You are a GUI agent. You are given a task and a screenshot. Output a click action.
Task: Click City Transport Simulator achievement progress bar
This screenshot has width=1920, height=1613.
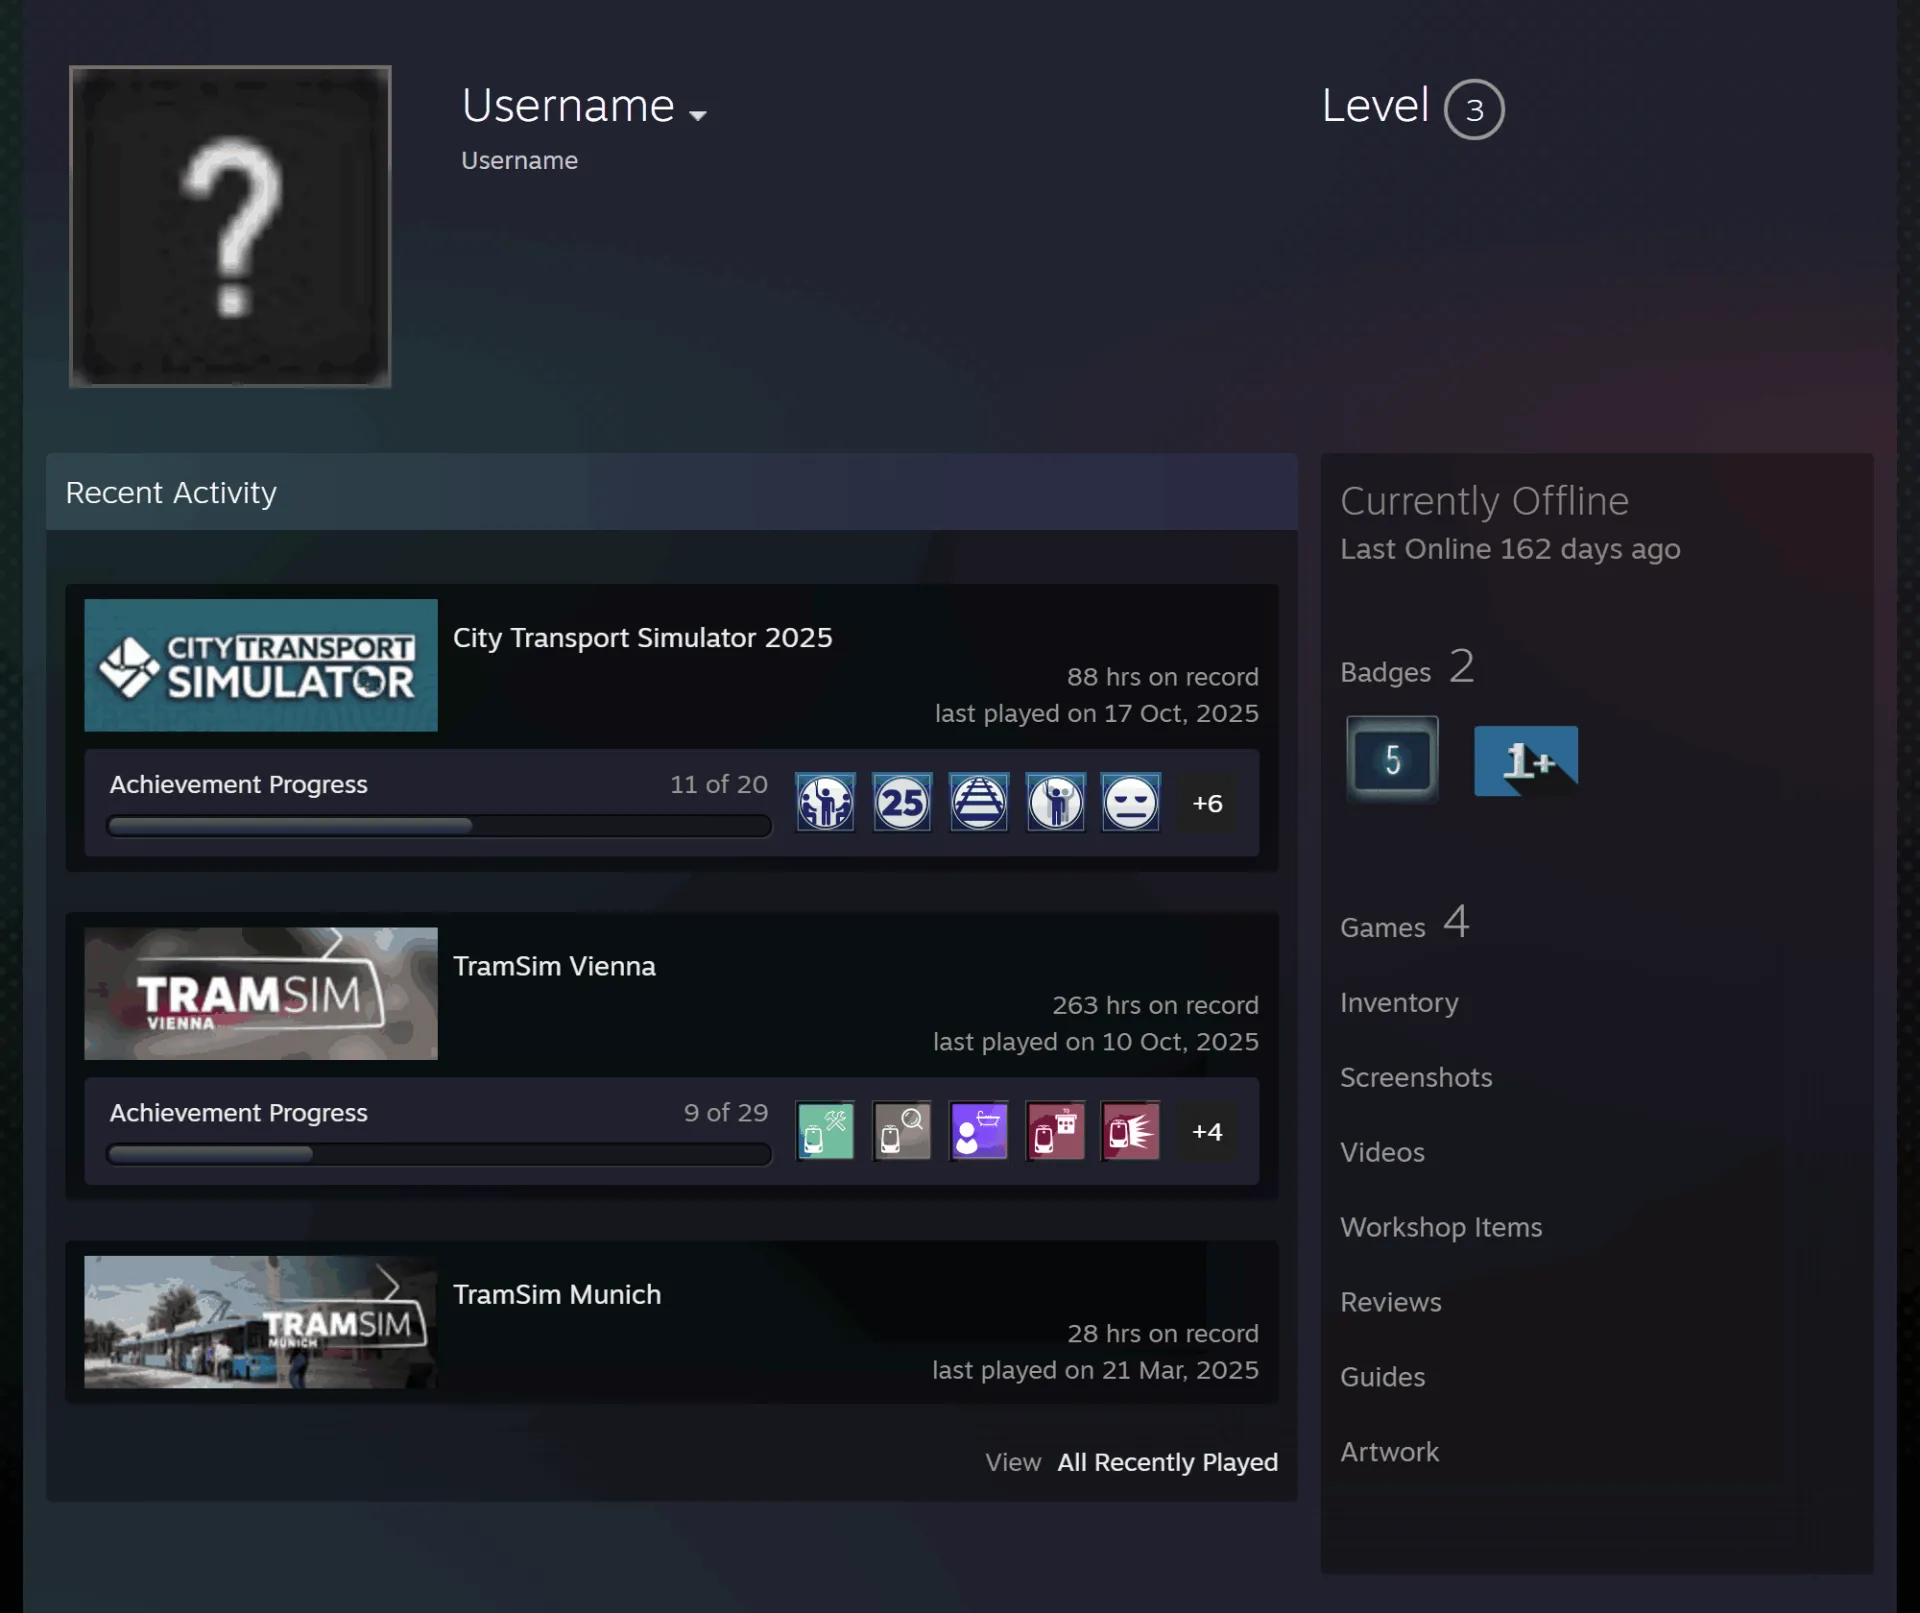point(439,826)
